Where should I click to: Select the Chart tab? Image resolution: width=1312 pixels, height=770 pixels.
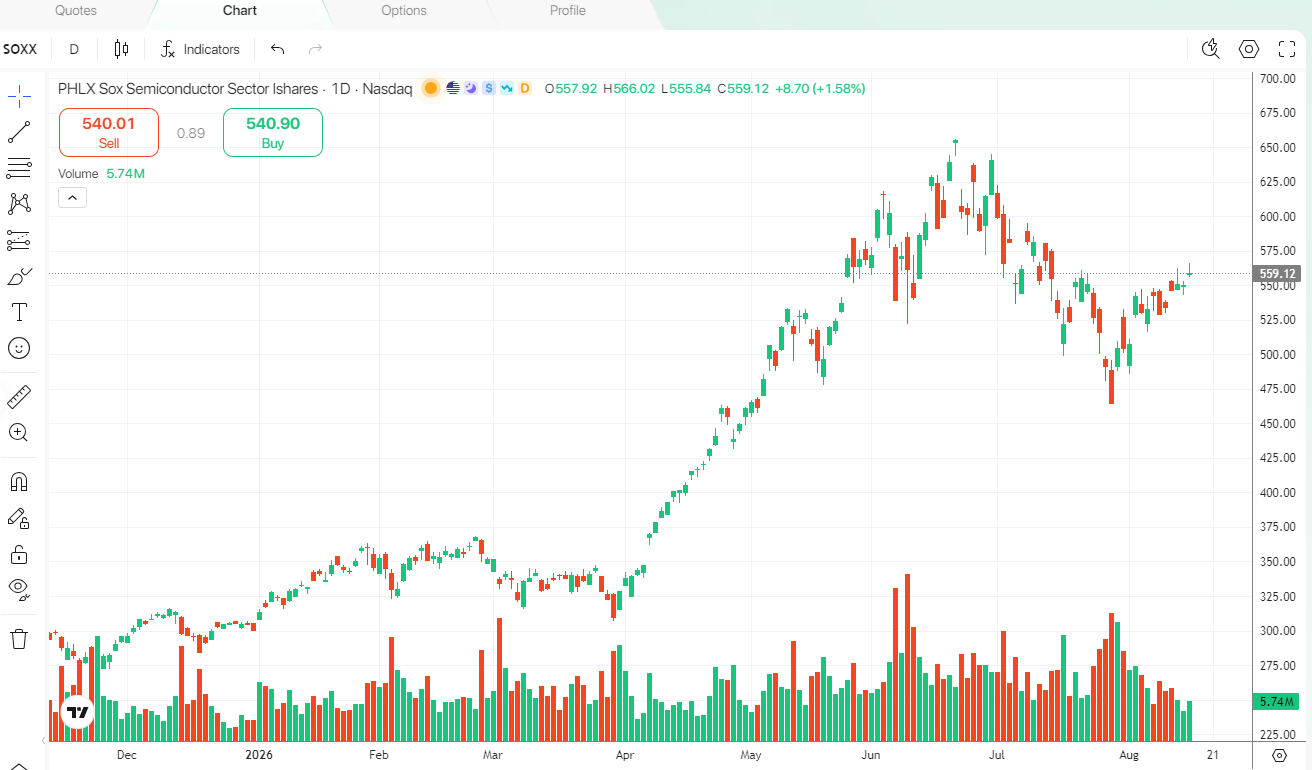coord(240,11)
